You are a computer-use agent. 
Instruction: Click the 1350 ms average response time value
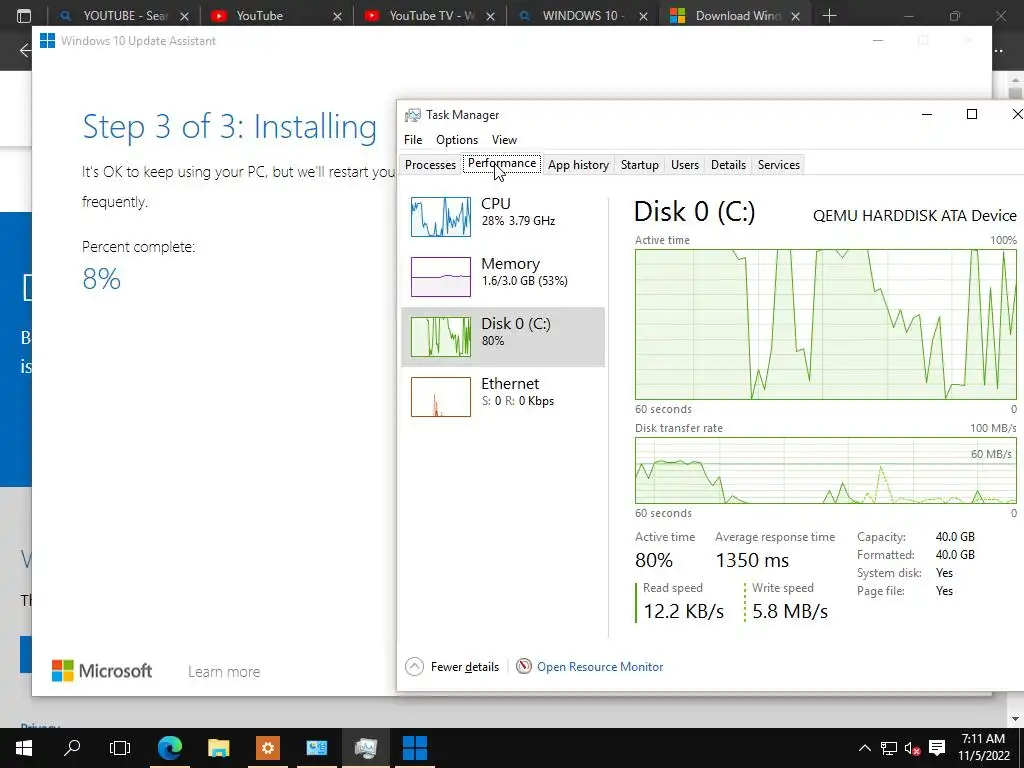pyautogui.click(x=752, y=560)
